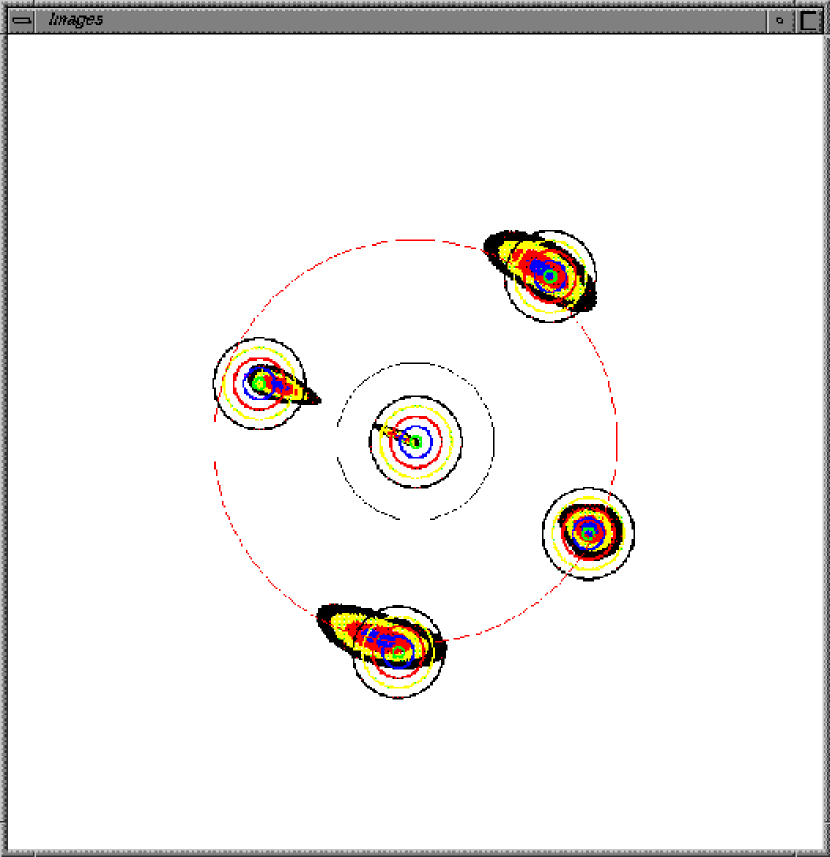The width and height of the screenshot is (830, 857).
Task: Click the green center of the bottom spot
Action: [x=399, y=652]
